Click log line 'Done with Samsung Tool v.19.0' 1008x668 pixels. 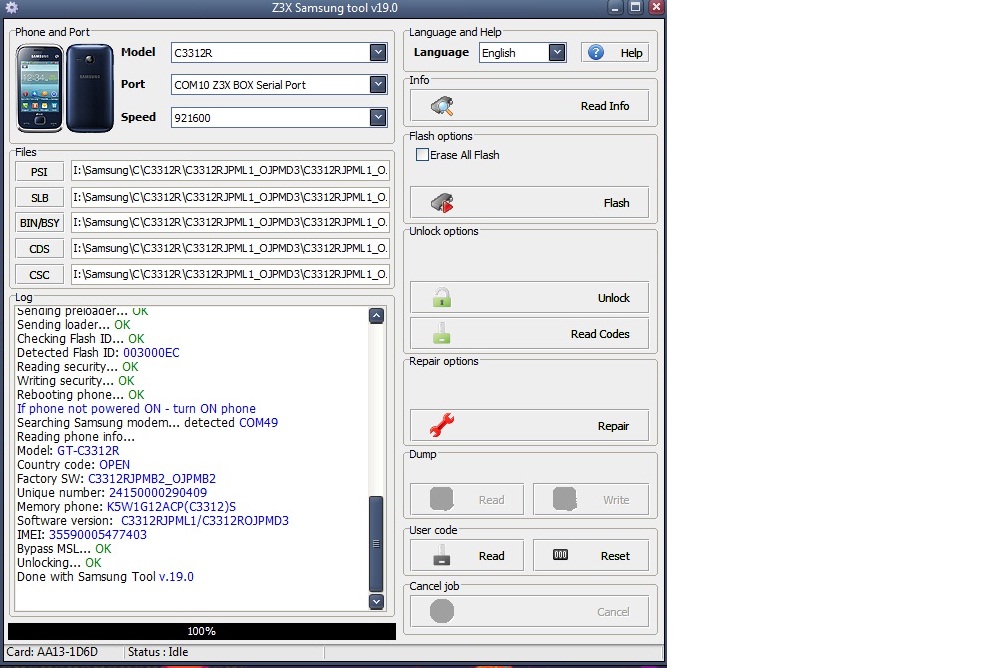click(105, 577)
